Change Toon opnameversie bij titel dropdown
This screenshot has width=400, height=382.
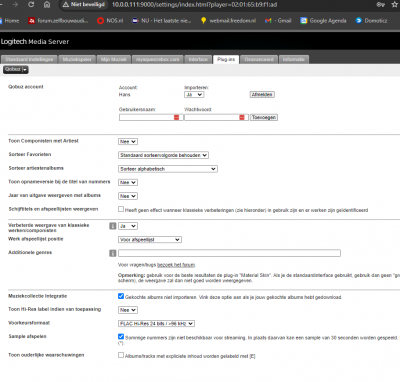(128, 183)
